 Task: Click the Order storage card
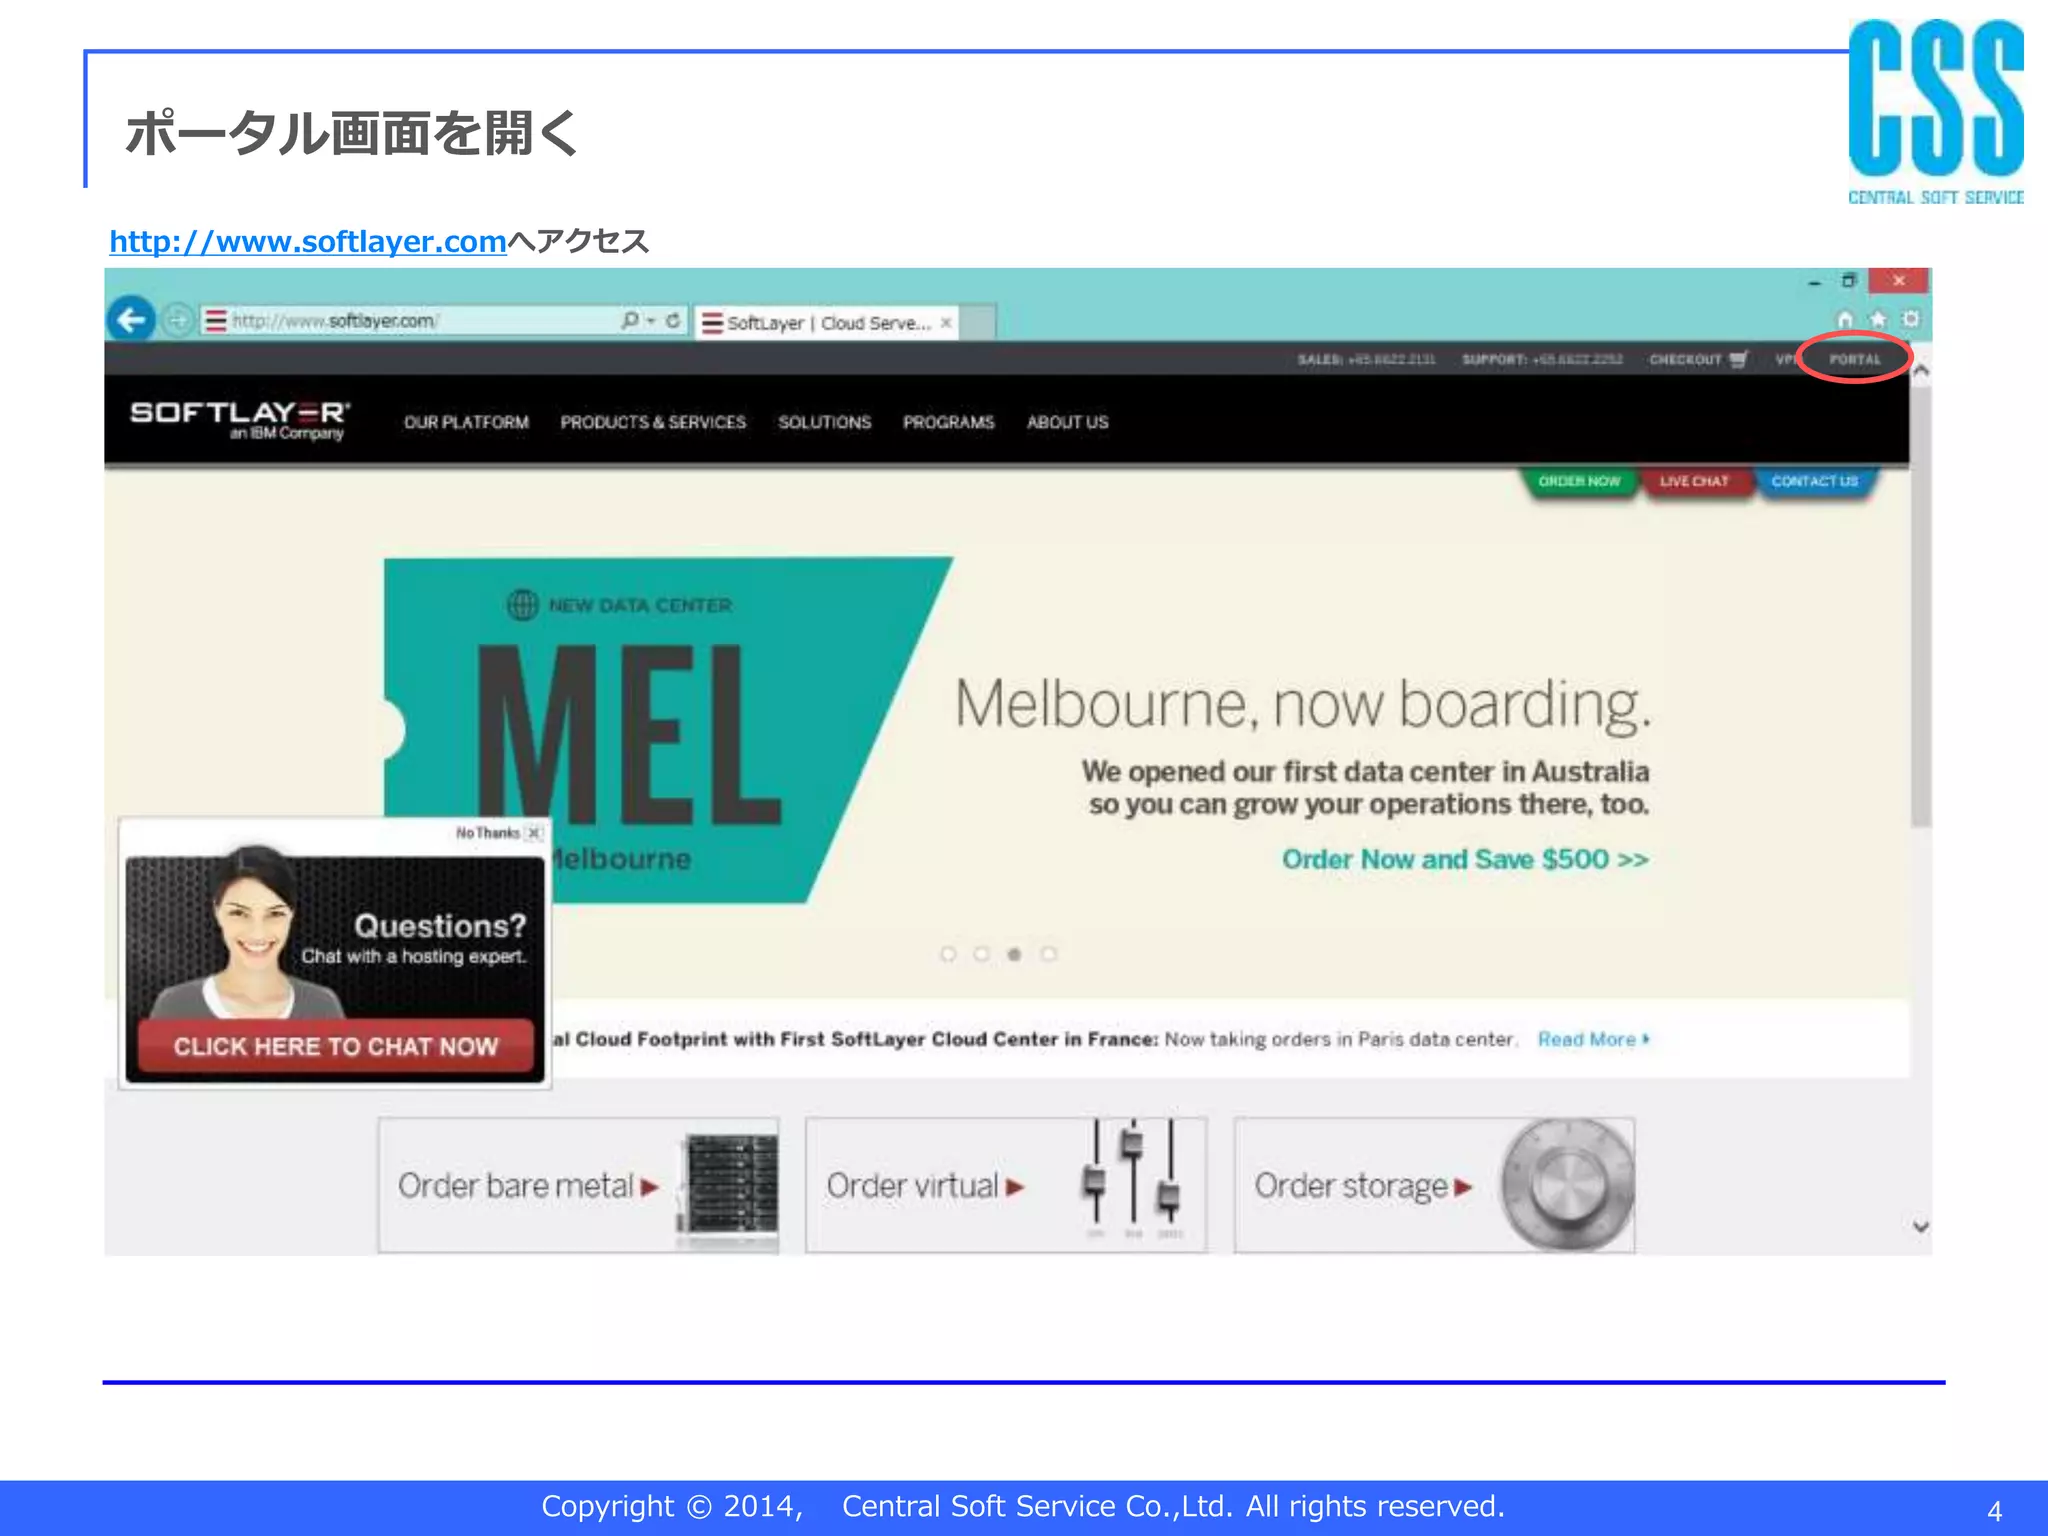[x=1434, y=1185]
